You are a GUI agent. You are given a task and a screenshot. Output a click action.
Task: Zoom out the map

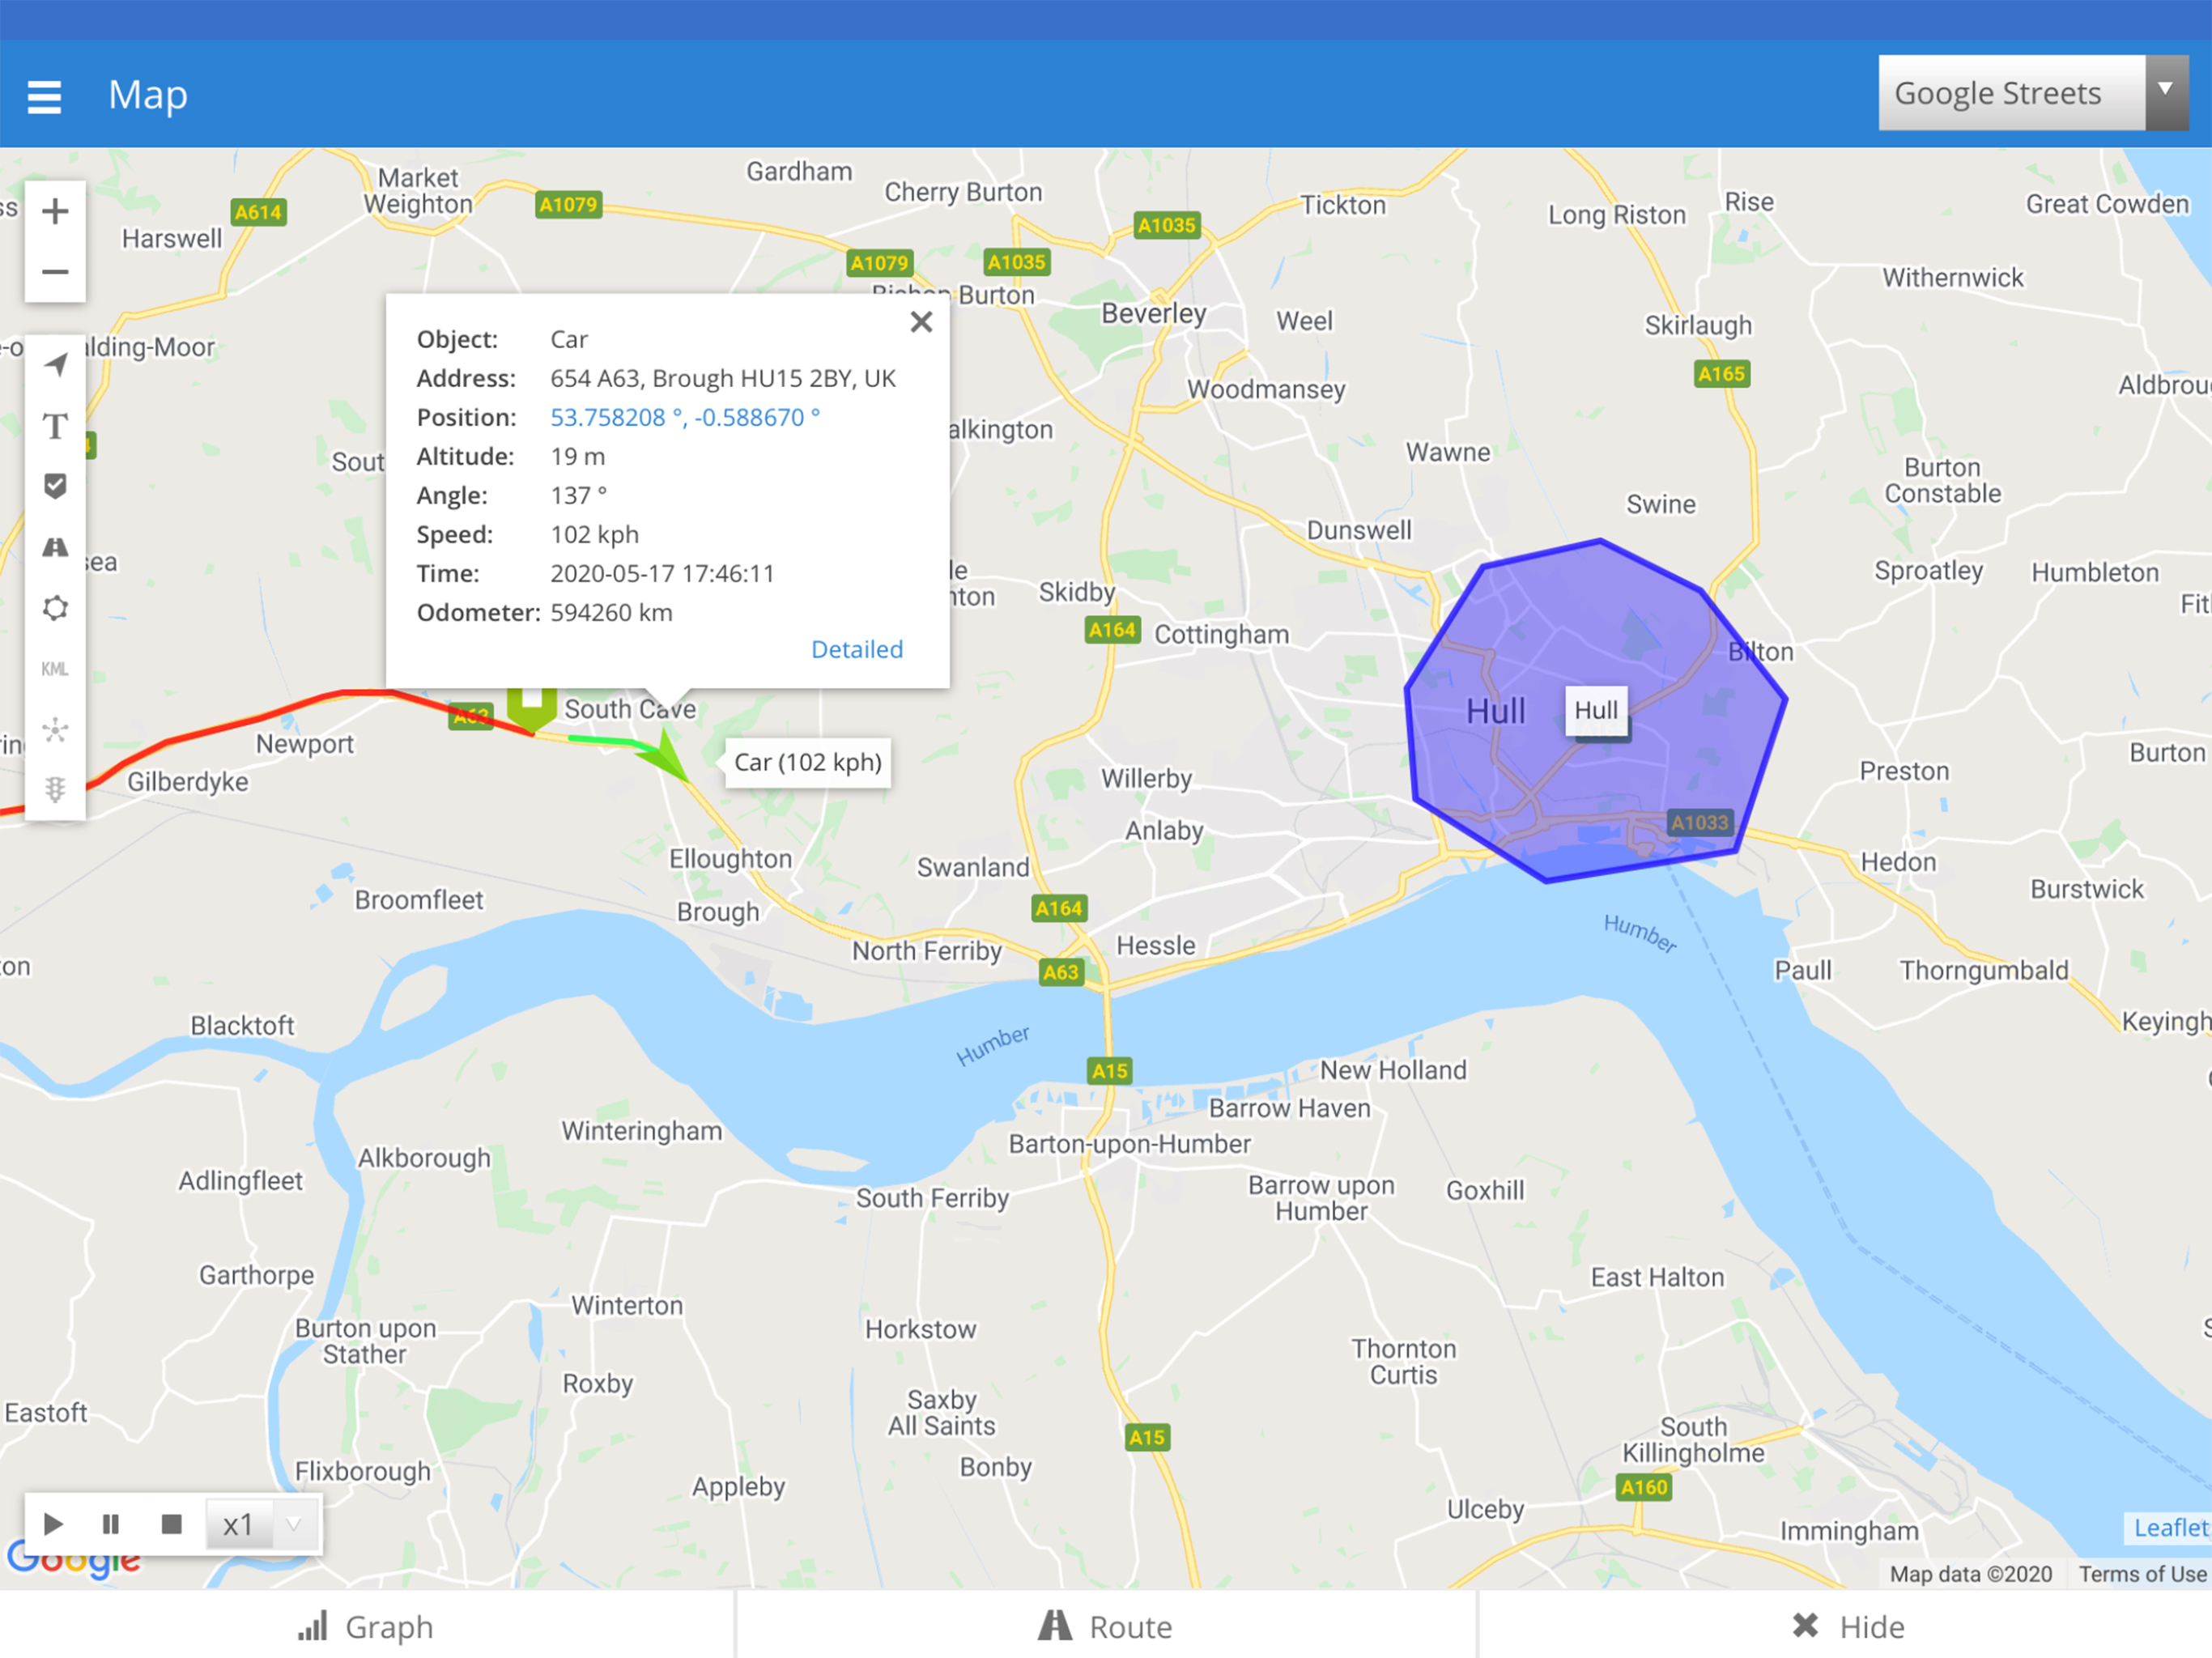tap(55, 271)
